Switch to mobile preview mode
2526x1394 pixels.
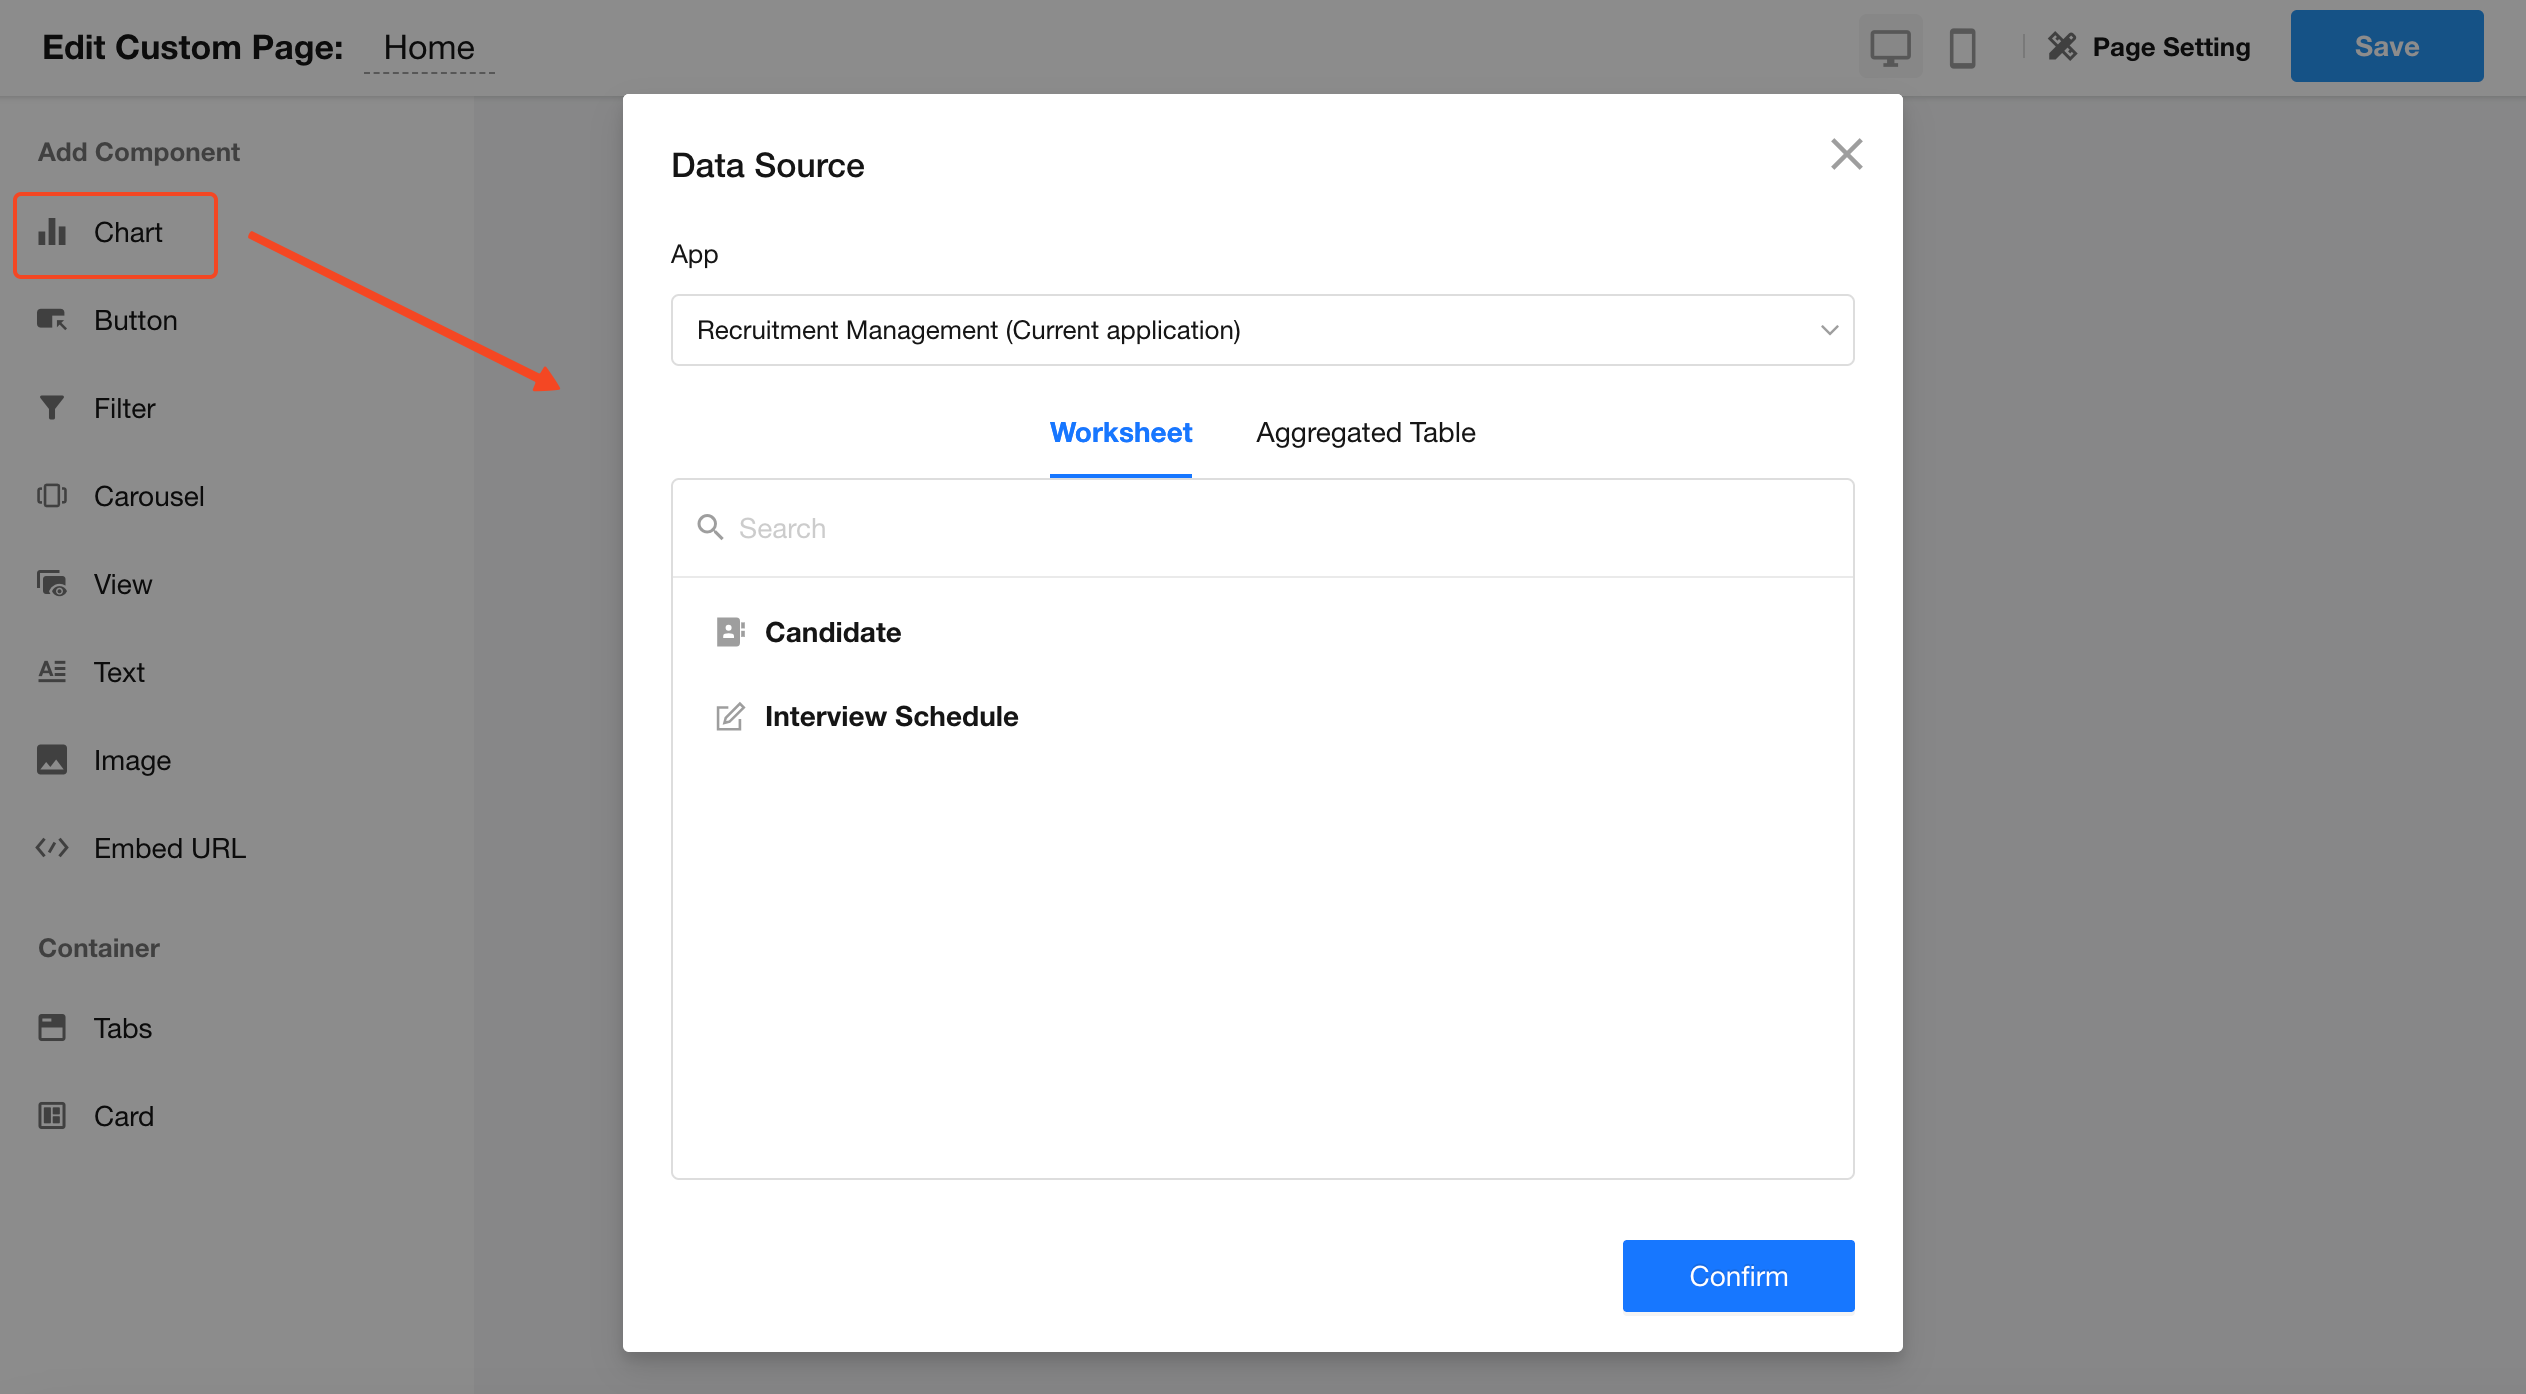click(x=1962, y=47)
